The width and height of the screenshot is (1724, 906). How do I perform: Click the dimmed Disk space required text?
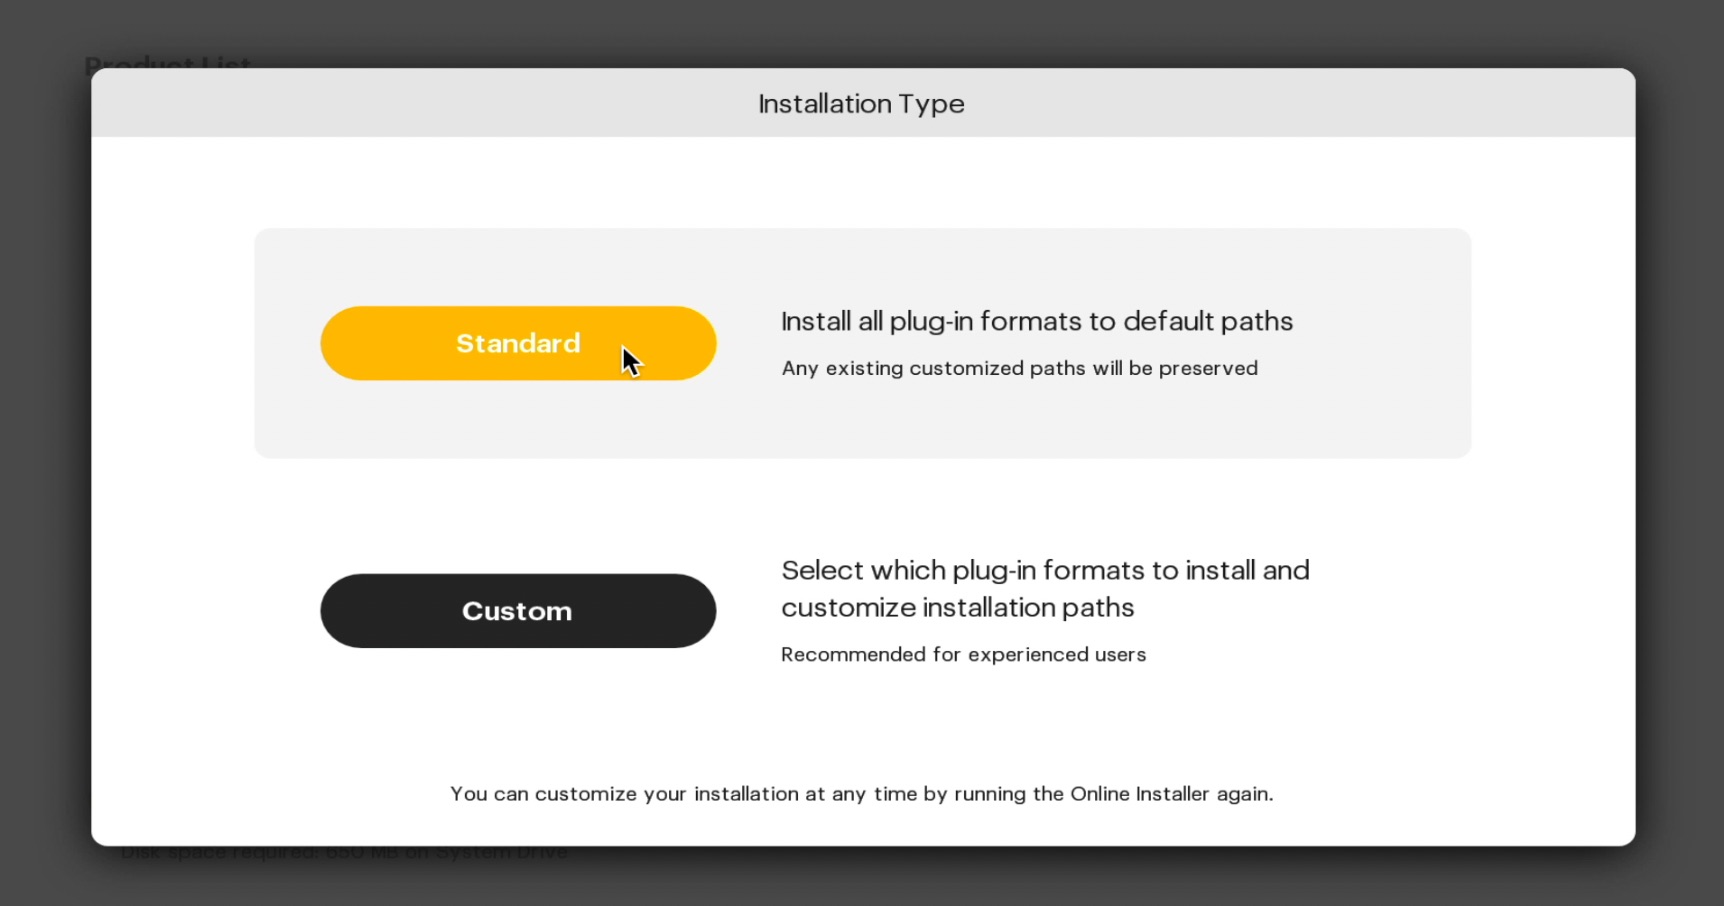coord(345,853)
